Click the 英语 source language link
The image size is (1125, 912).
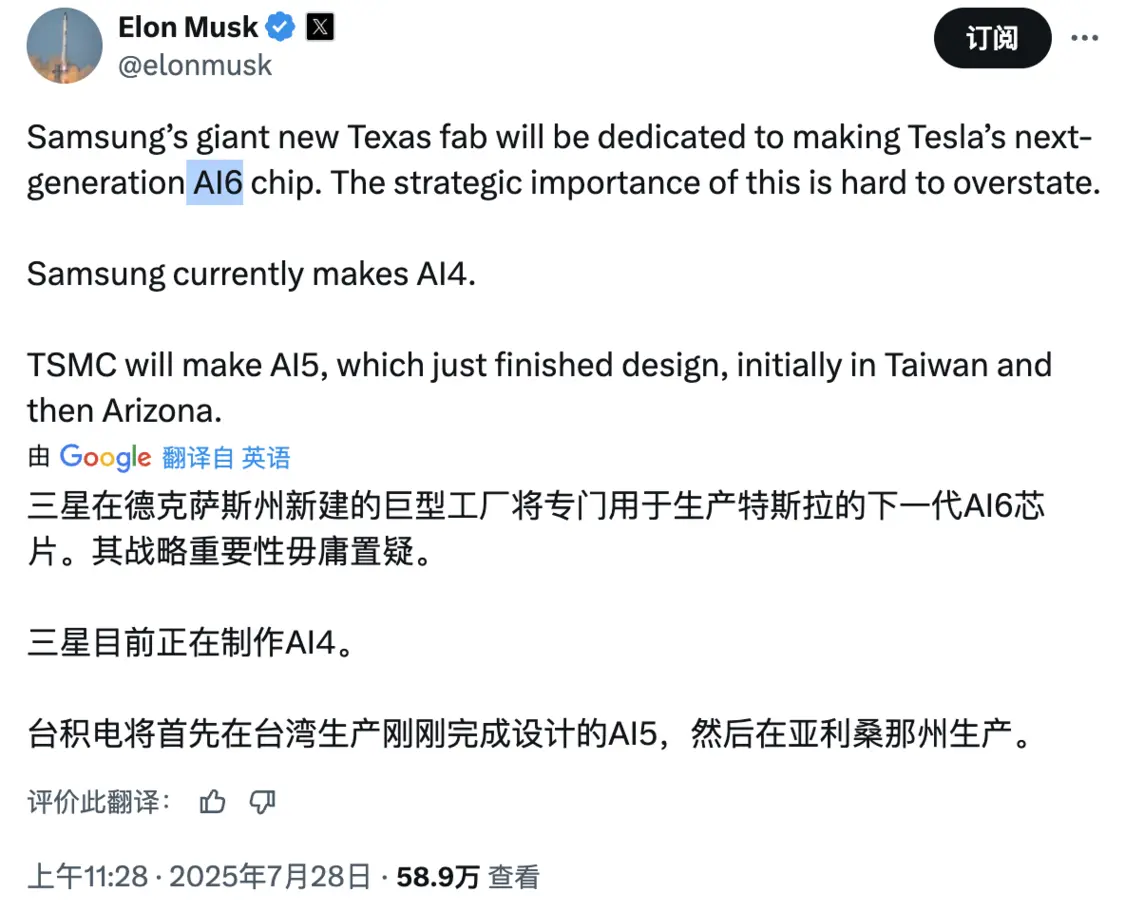click(x=268, y=457)
